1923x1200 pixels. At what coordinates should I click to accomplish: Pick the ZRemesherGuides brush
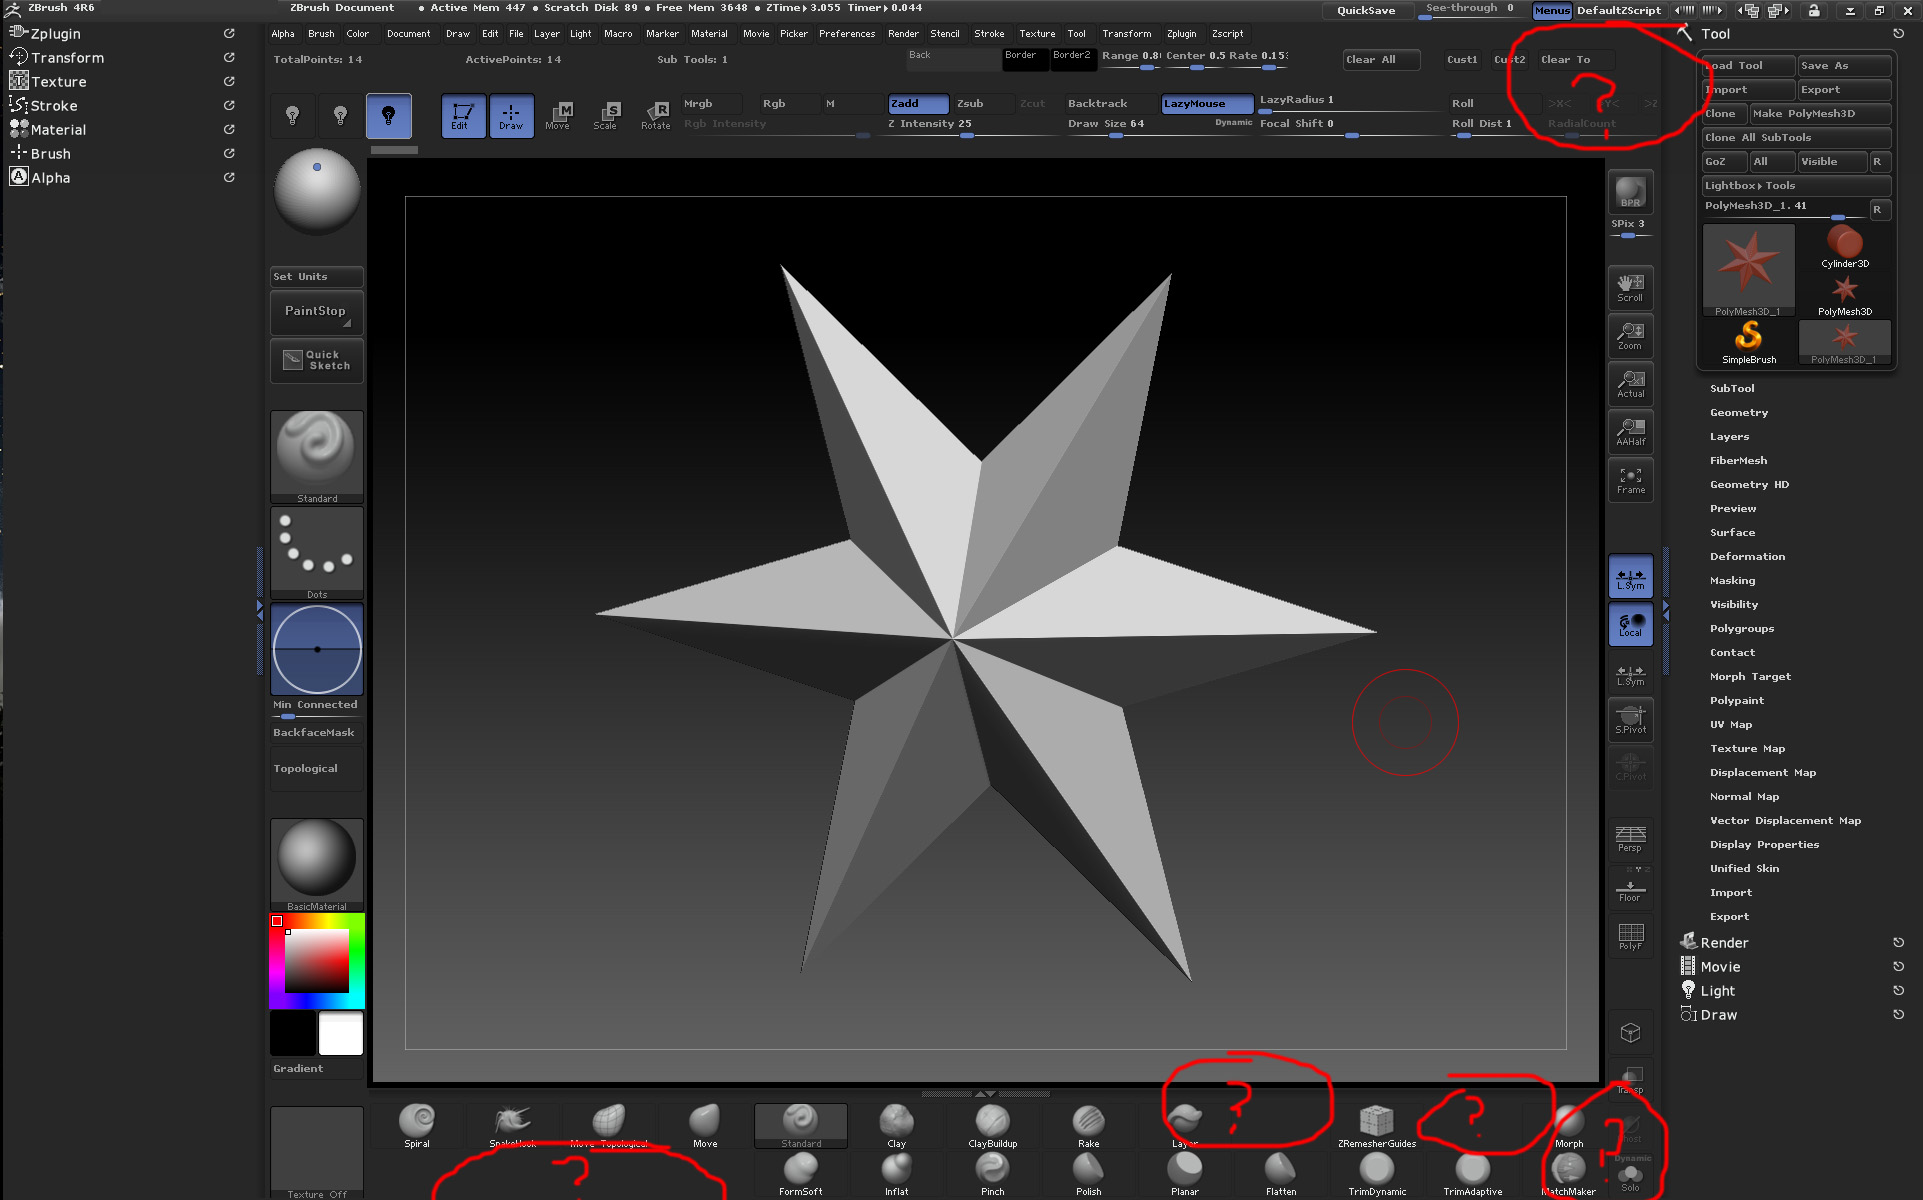pyautogui.click(x=1377, y=1126)
